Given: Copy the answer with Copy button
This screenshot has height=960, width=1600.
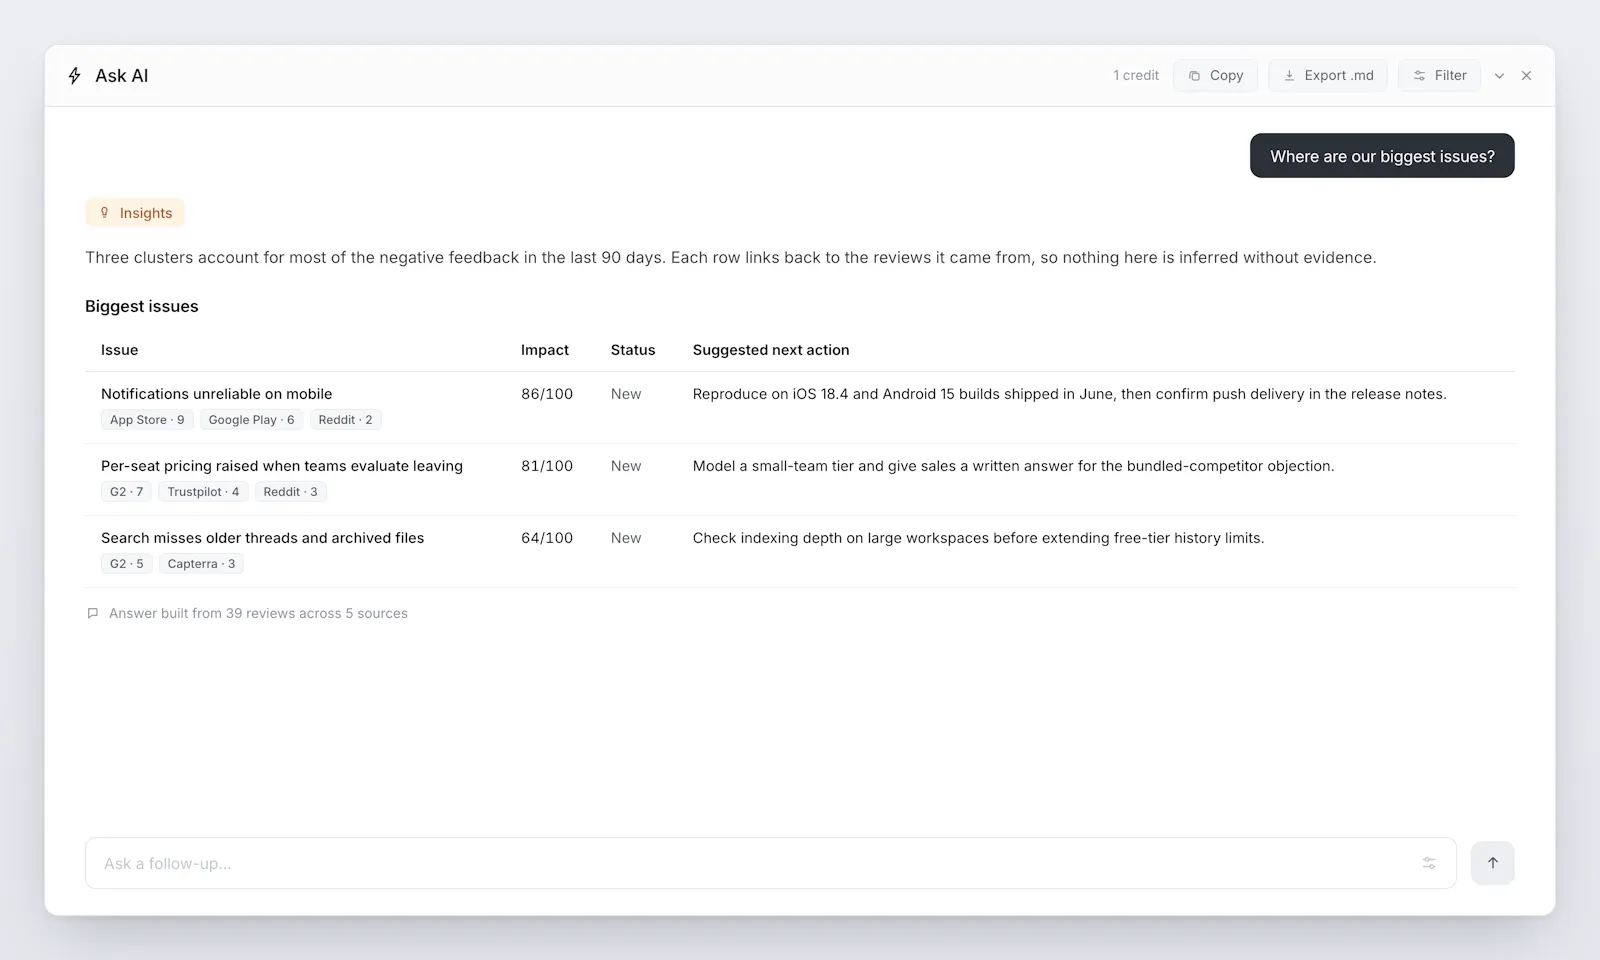Looking at the screenshot, I should (1215, 75).
